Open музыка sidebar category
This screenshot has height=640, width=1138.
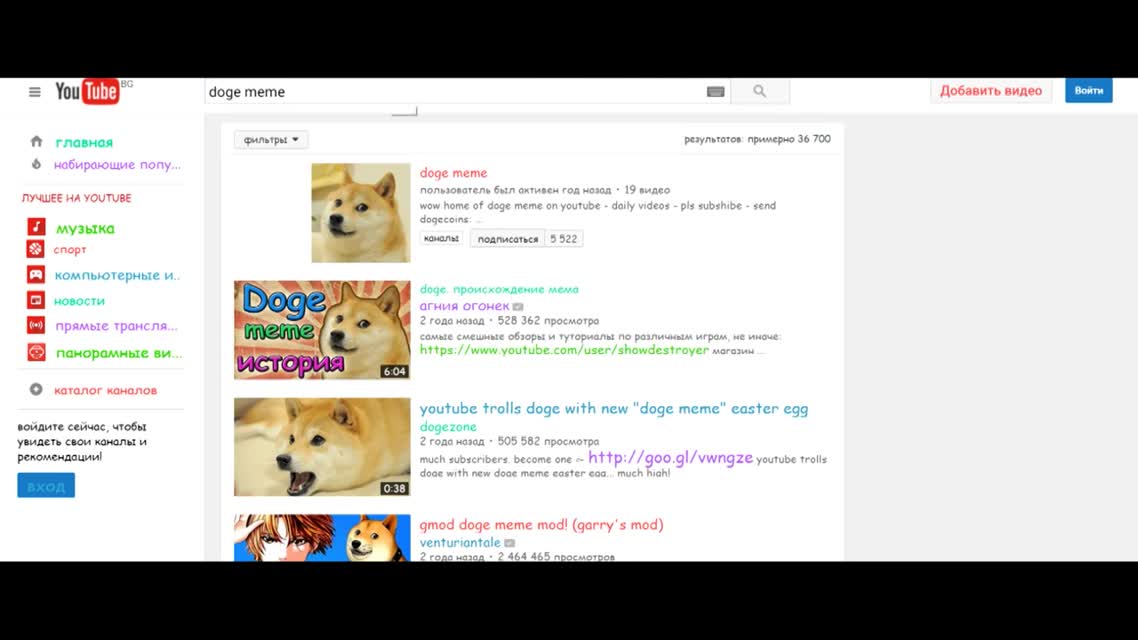pos(85,228)
